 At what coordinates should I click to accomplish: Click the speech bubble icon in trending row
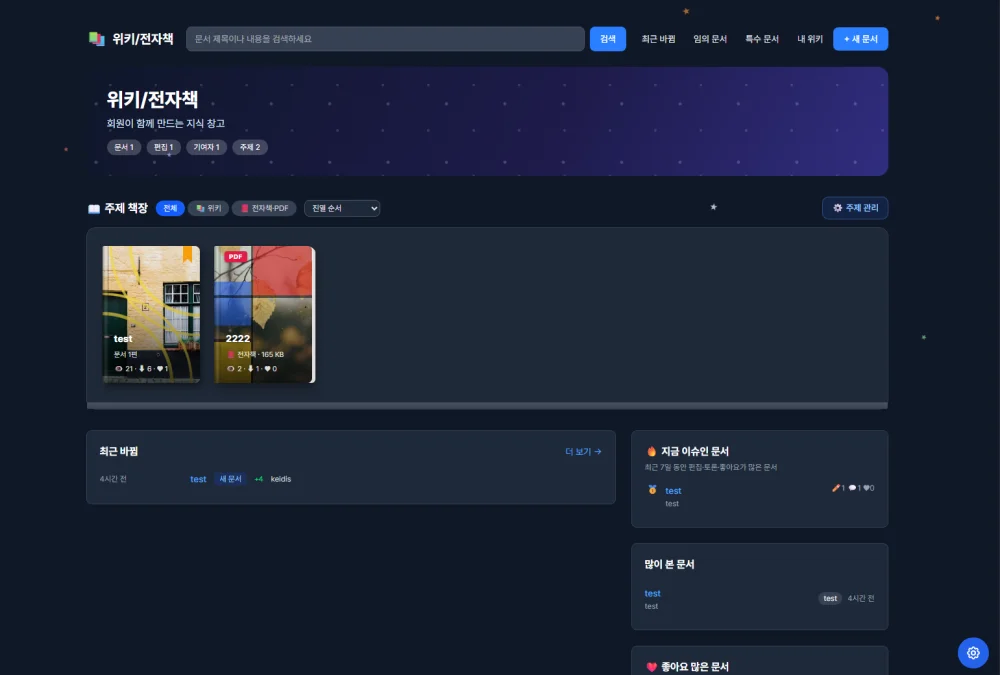[x=852, y=488]
